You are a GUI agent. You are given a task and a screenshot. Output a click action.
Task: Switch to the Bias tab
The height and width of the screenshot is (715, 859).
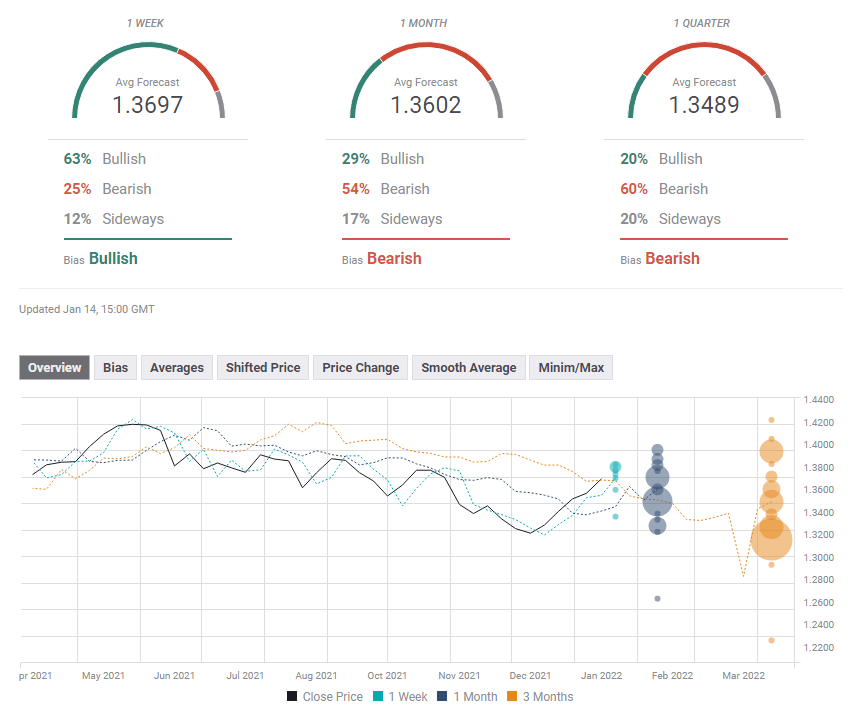[115, 368]
